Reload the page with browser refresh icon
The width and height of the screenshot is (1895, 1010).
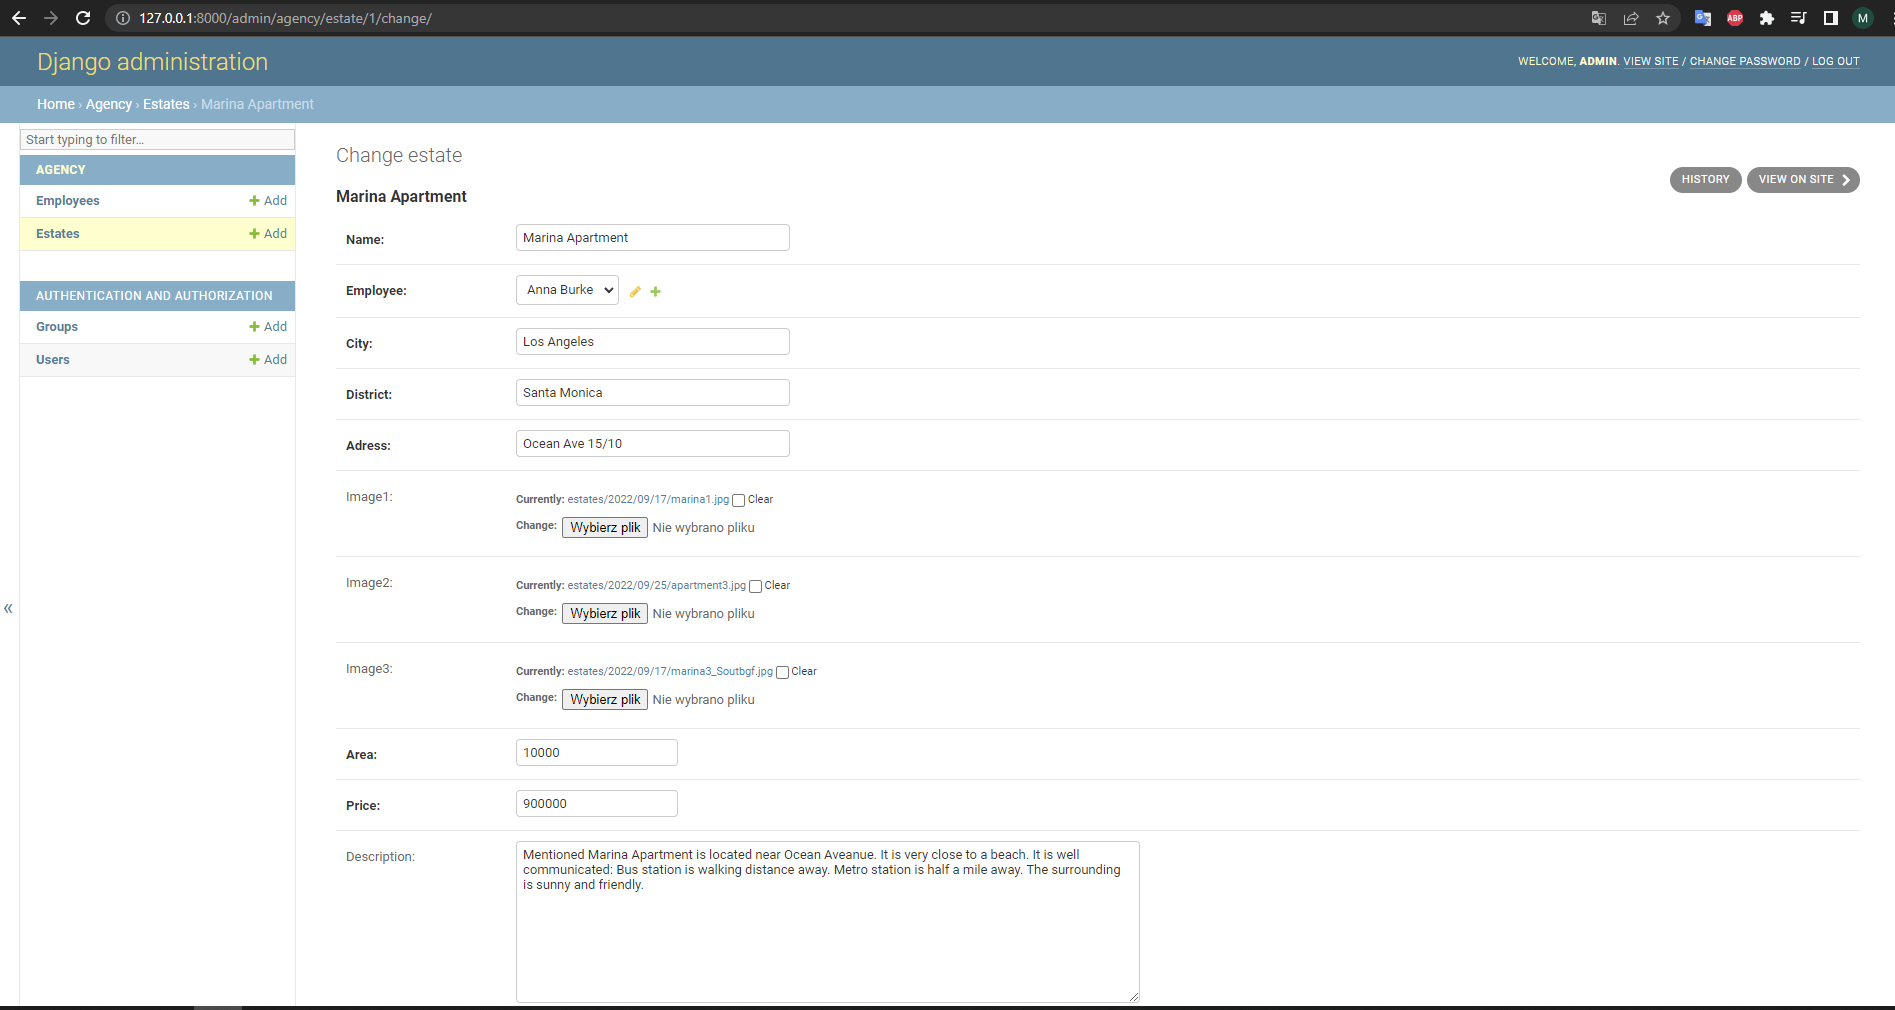click(x=83, y=18)
